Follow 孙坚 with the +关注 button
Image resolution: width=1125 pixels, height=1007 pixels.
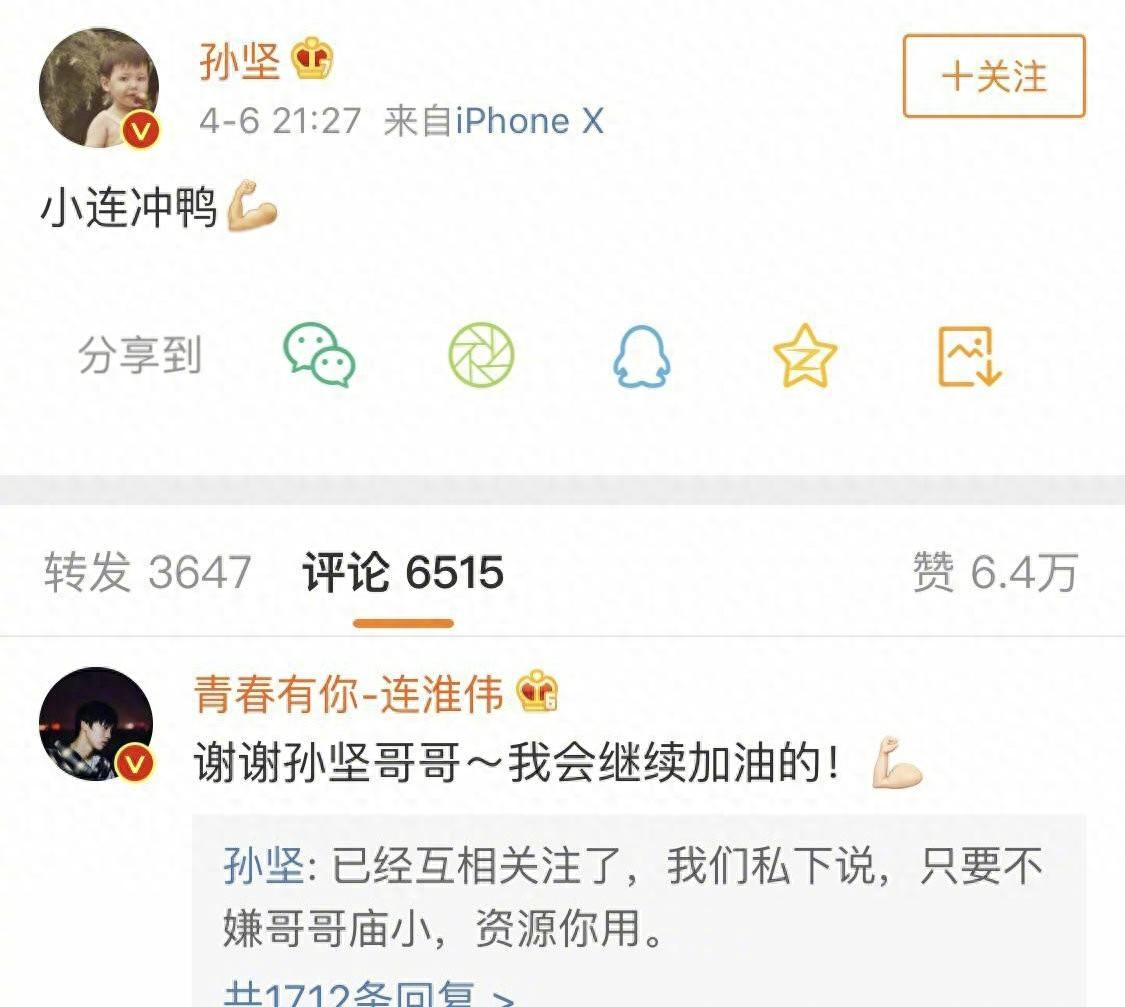click(994, 75)
